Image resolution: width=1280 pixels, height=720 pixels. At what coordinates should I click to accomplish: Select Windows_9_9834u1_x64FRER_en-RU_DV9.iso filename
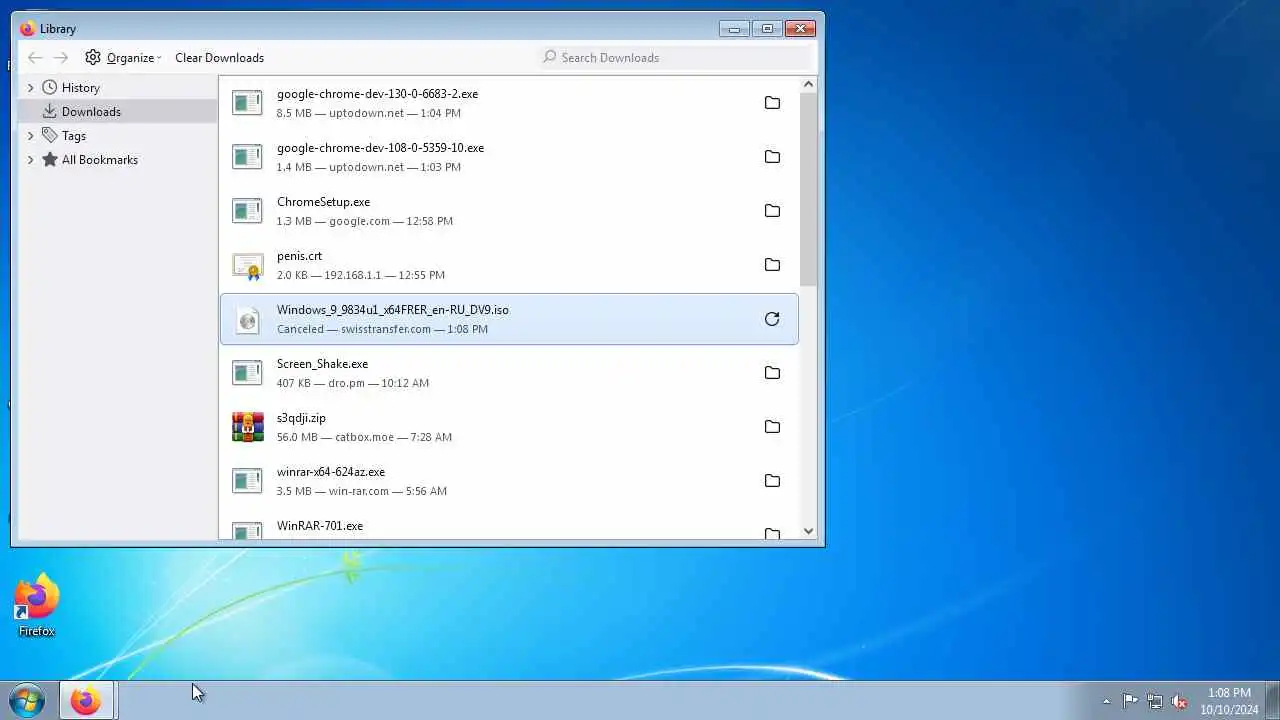(392, 310)
